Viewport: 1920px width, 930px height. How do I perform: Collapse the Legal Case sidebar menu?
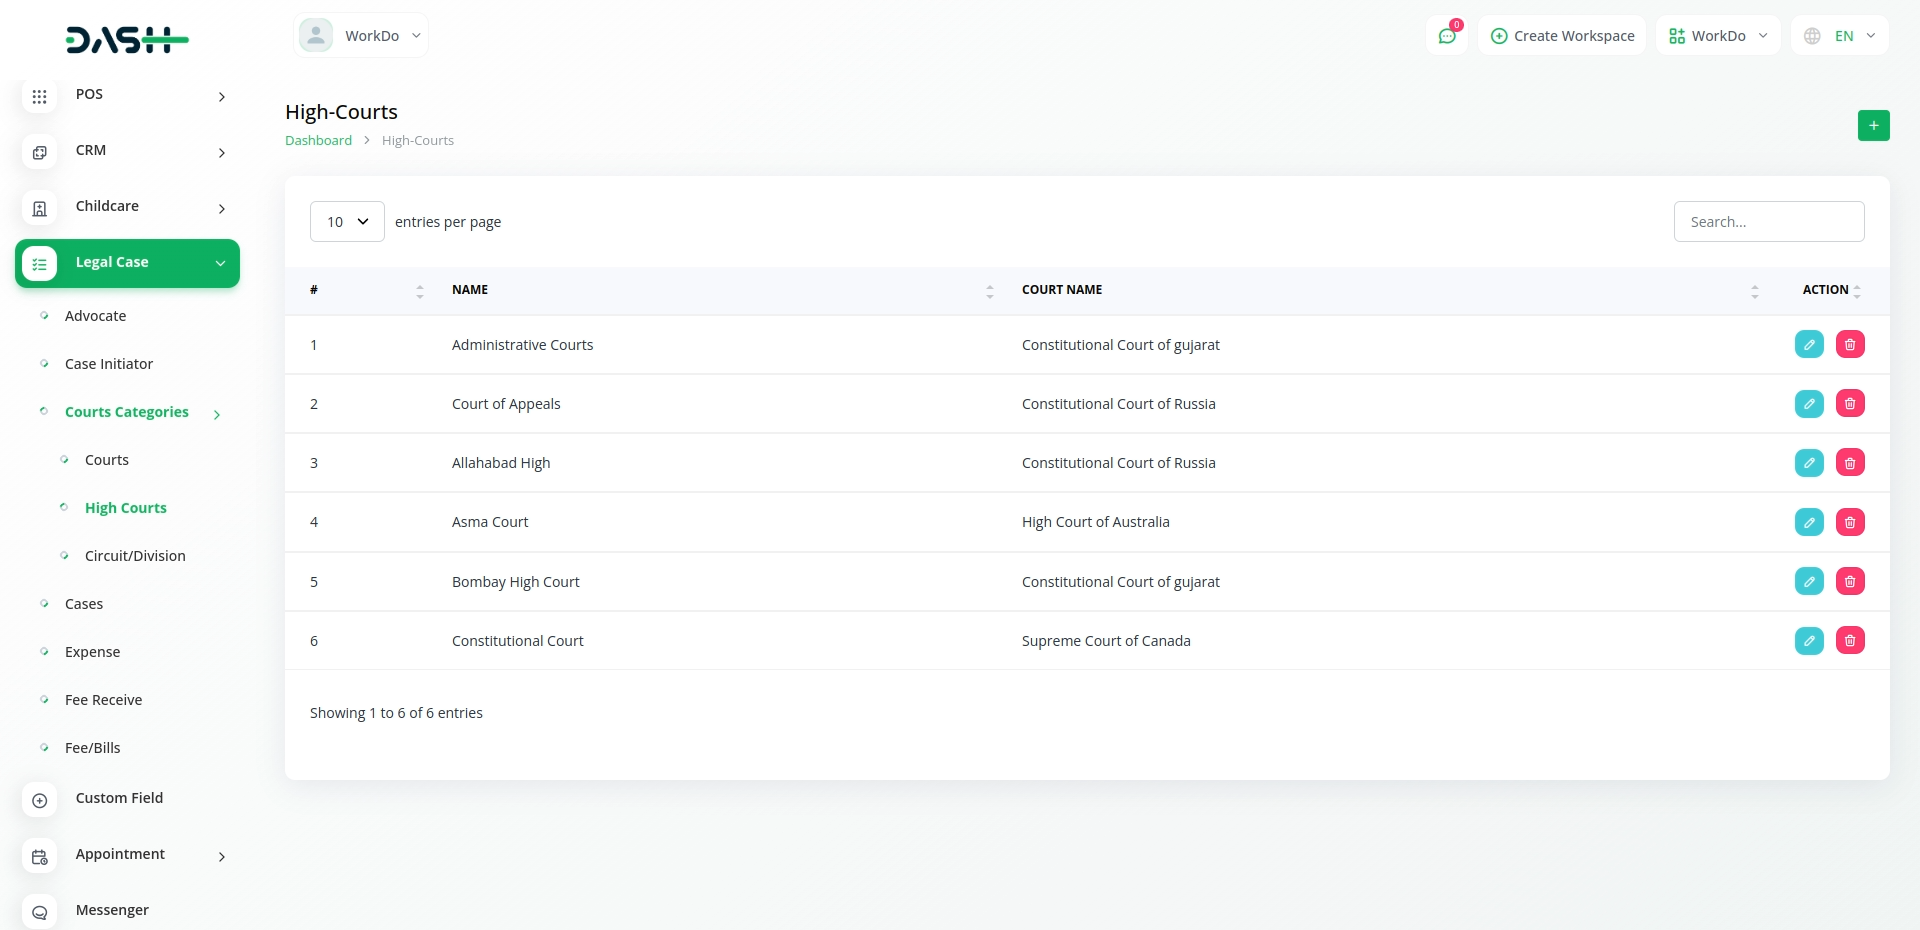pos(128,263)
